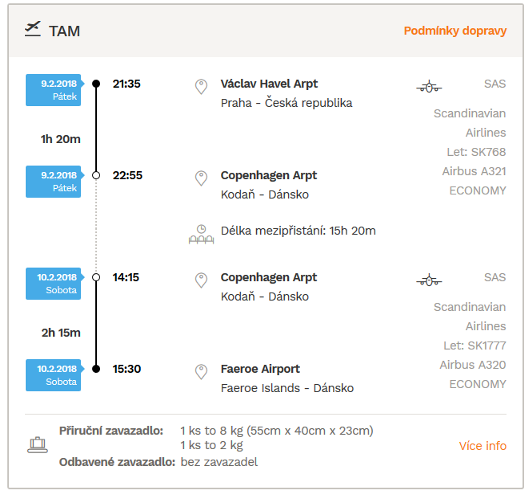The height and width of the screenshot is (492, 528).
Task: Open the Více info link
Action: pyautogui.click(x=483, y=446)
